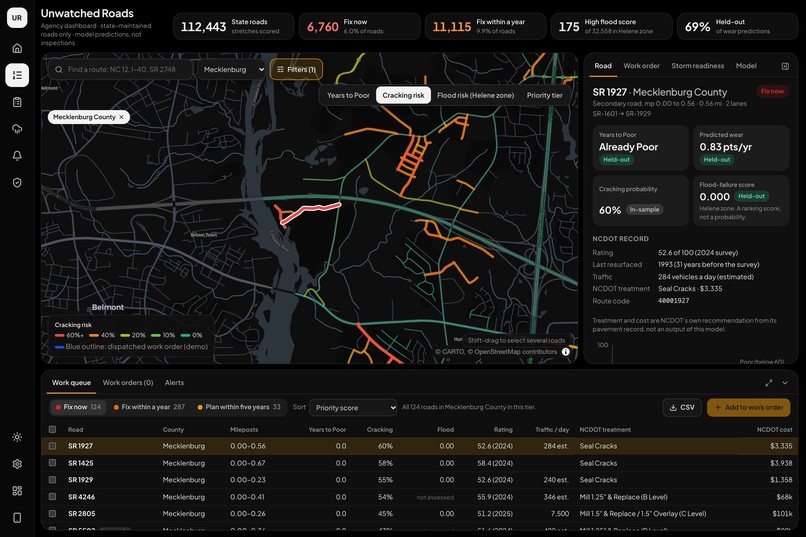Image resolution: width=806 pixels, height=537 pixels.
Task: Click the search magnifier icon in route field
Action: (59, 69)
